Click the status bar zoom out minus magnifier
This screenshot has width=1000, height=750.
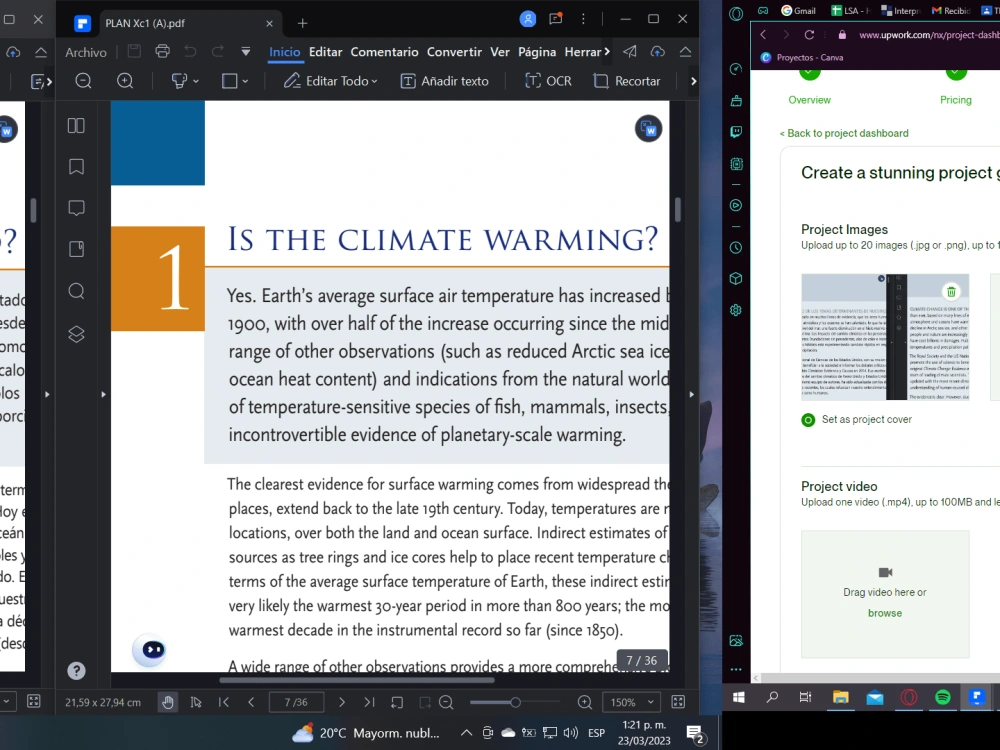446,703
